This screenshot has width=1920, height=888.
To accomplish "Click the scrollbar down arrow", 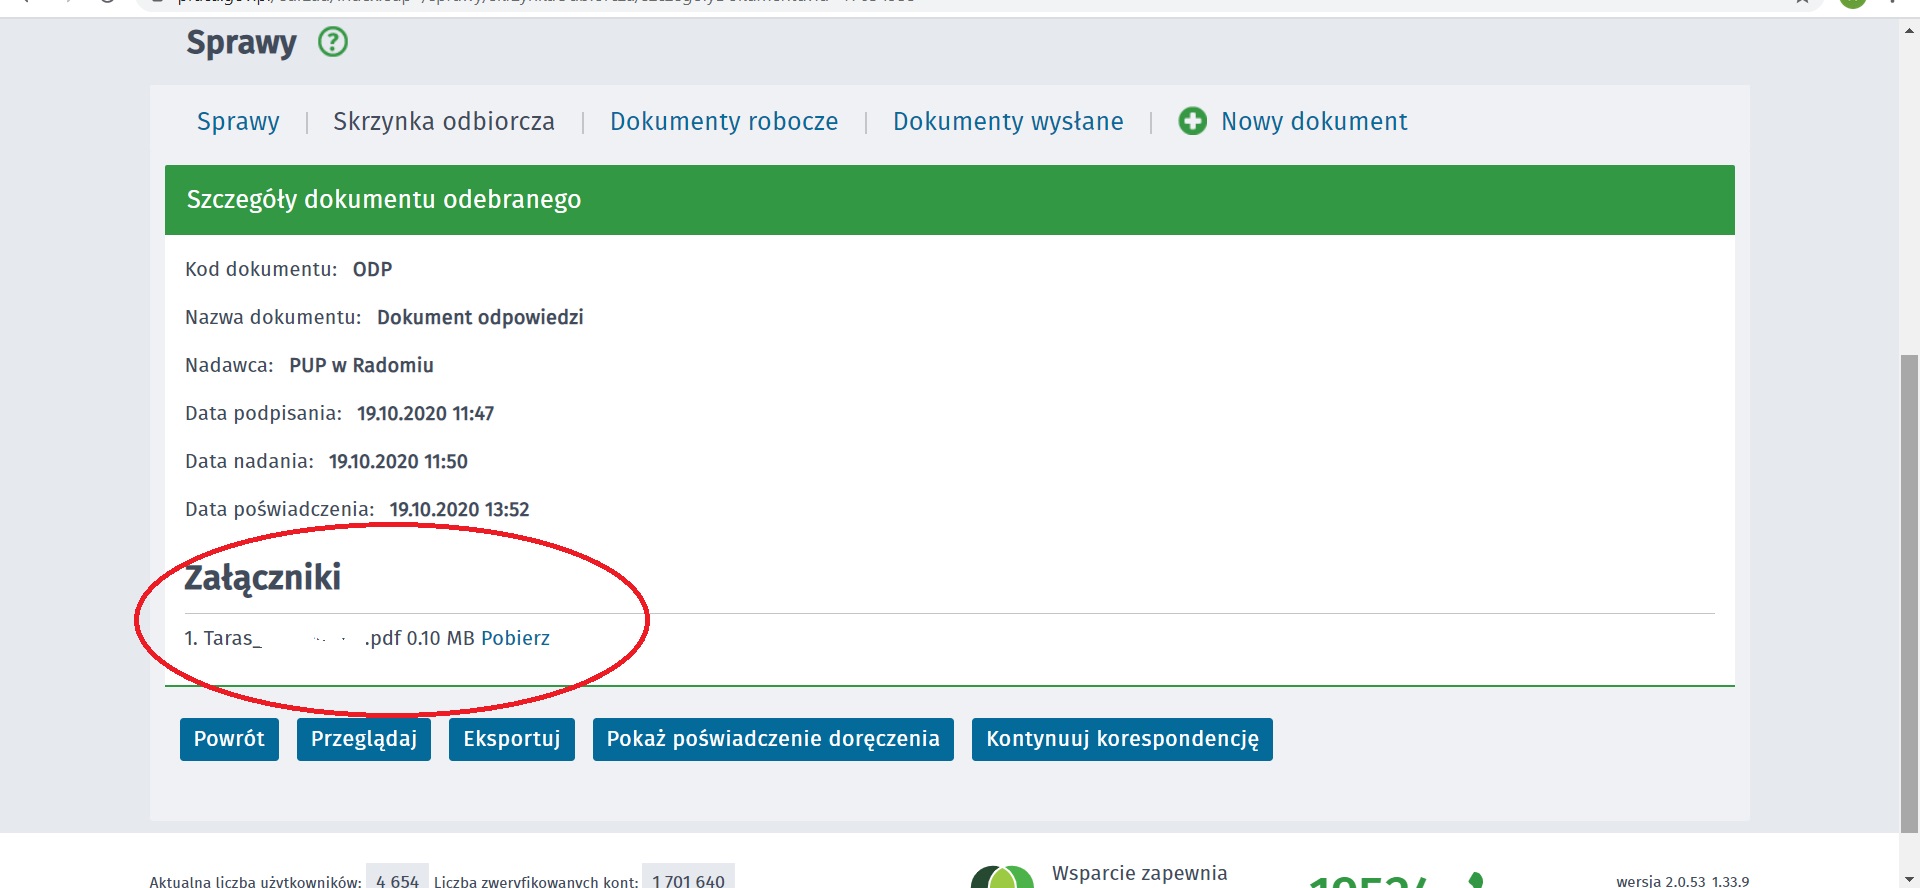I will point(1909,879).
